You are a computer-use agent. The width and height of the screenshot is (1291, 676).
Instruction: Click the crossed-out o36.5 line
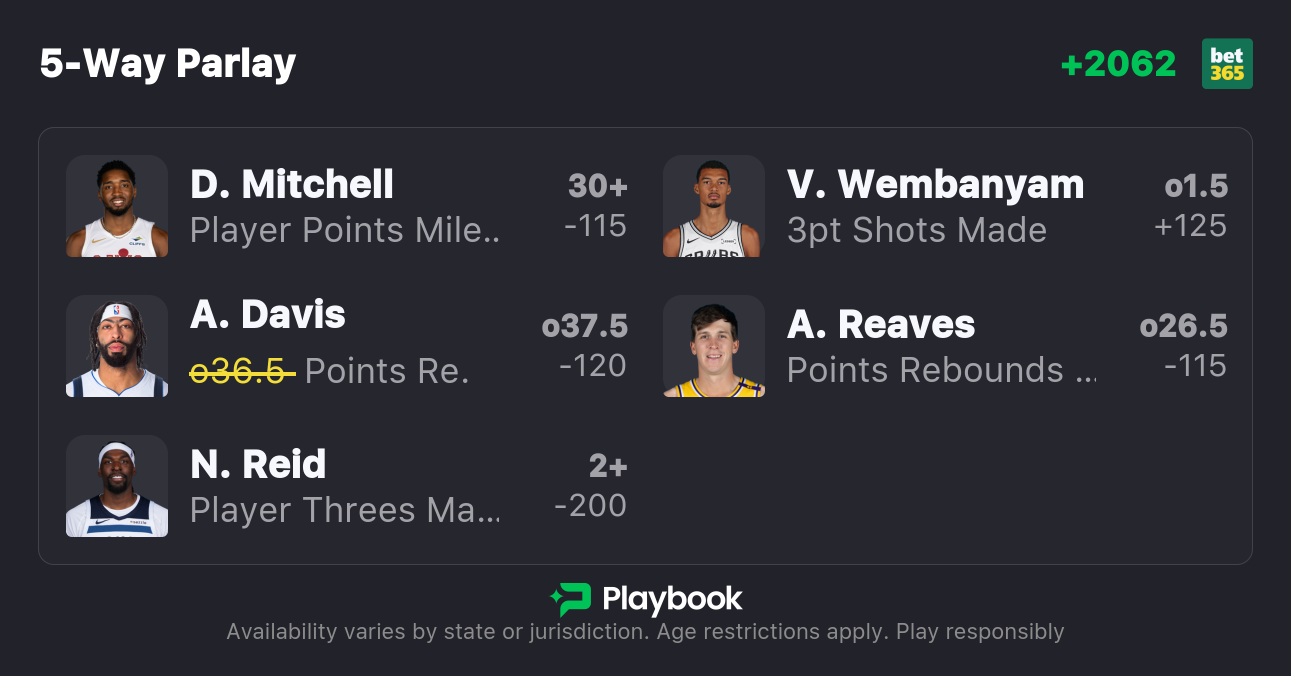(x=243, y=371)
